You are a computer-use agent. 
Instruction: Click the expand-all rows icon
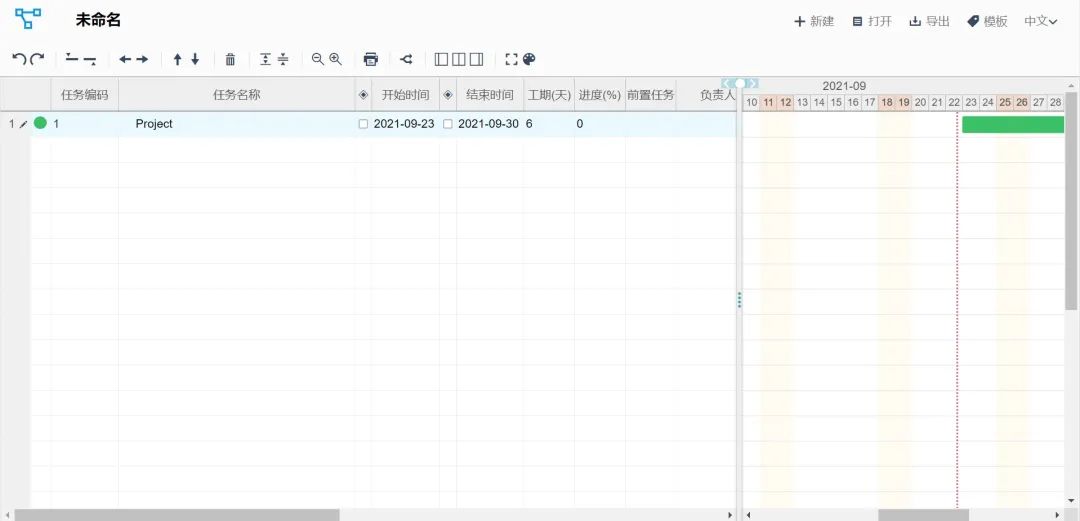point(265,59)
